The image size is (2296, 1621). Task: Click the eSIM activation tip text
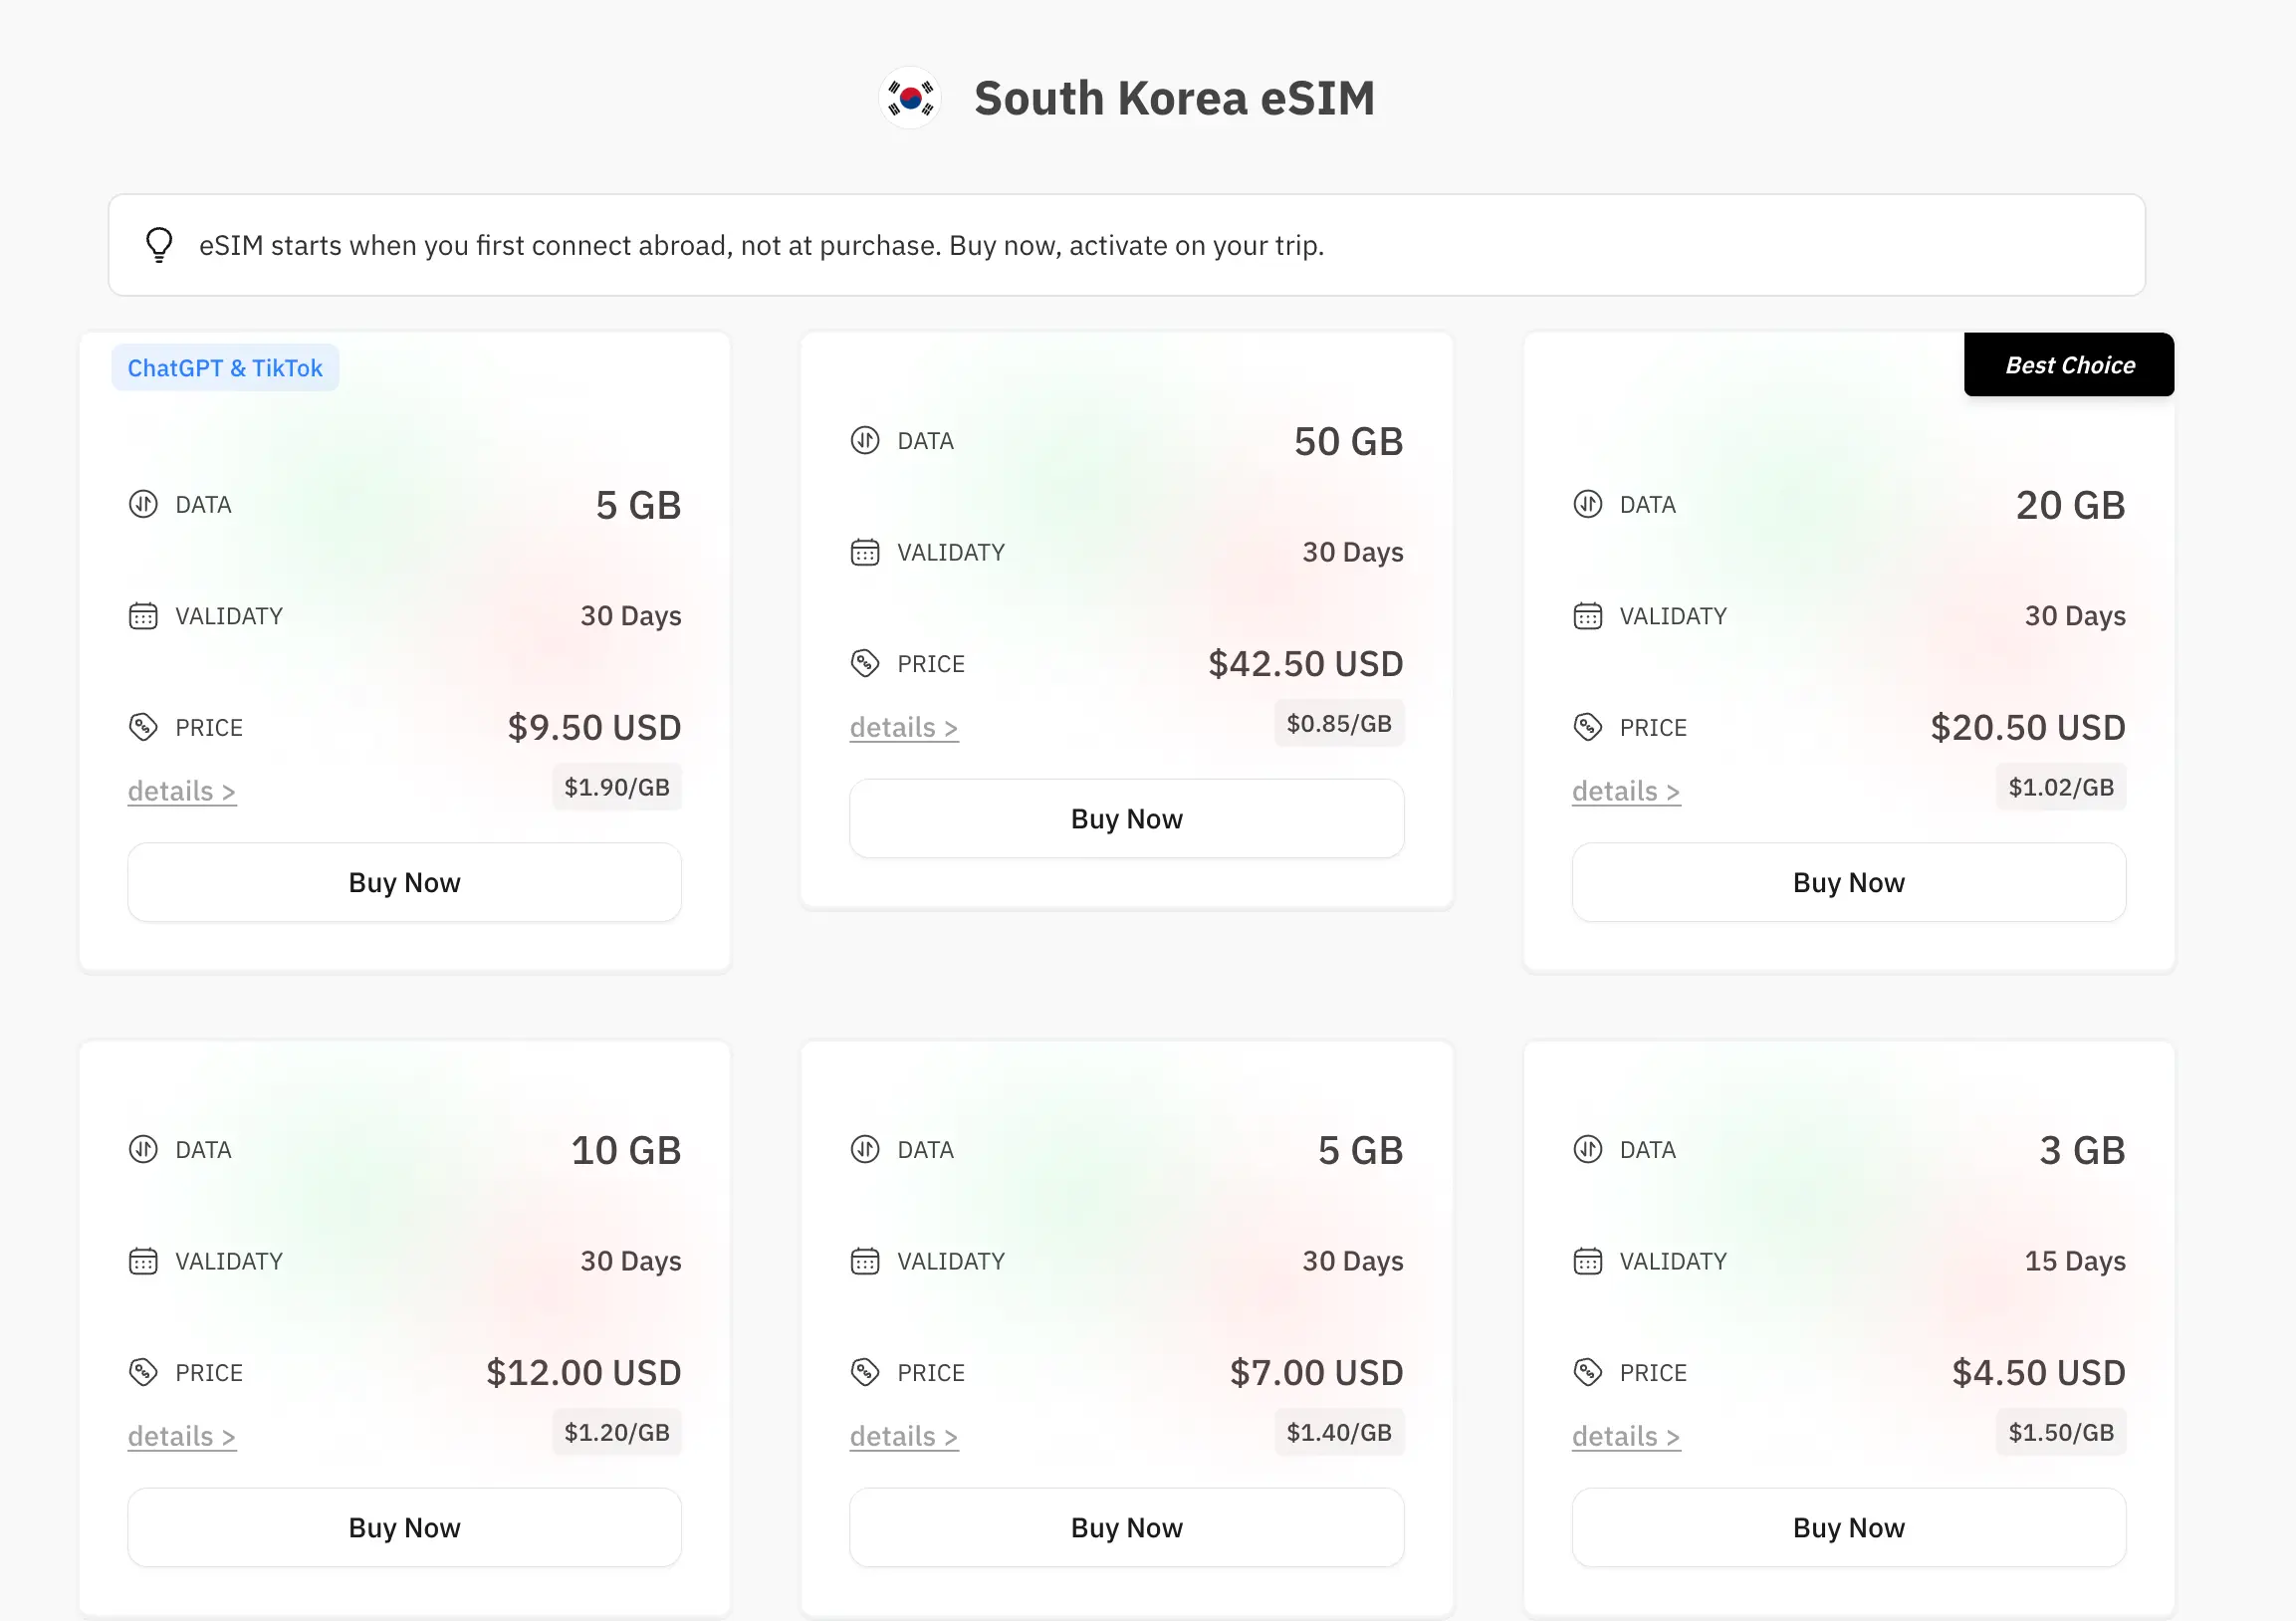click(761, 245)
